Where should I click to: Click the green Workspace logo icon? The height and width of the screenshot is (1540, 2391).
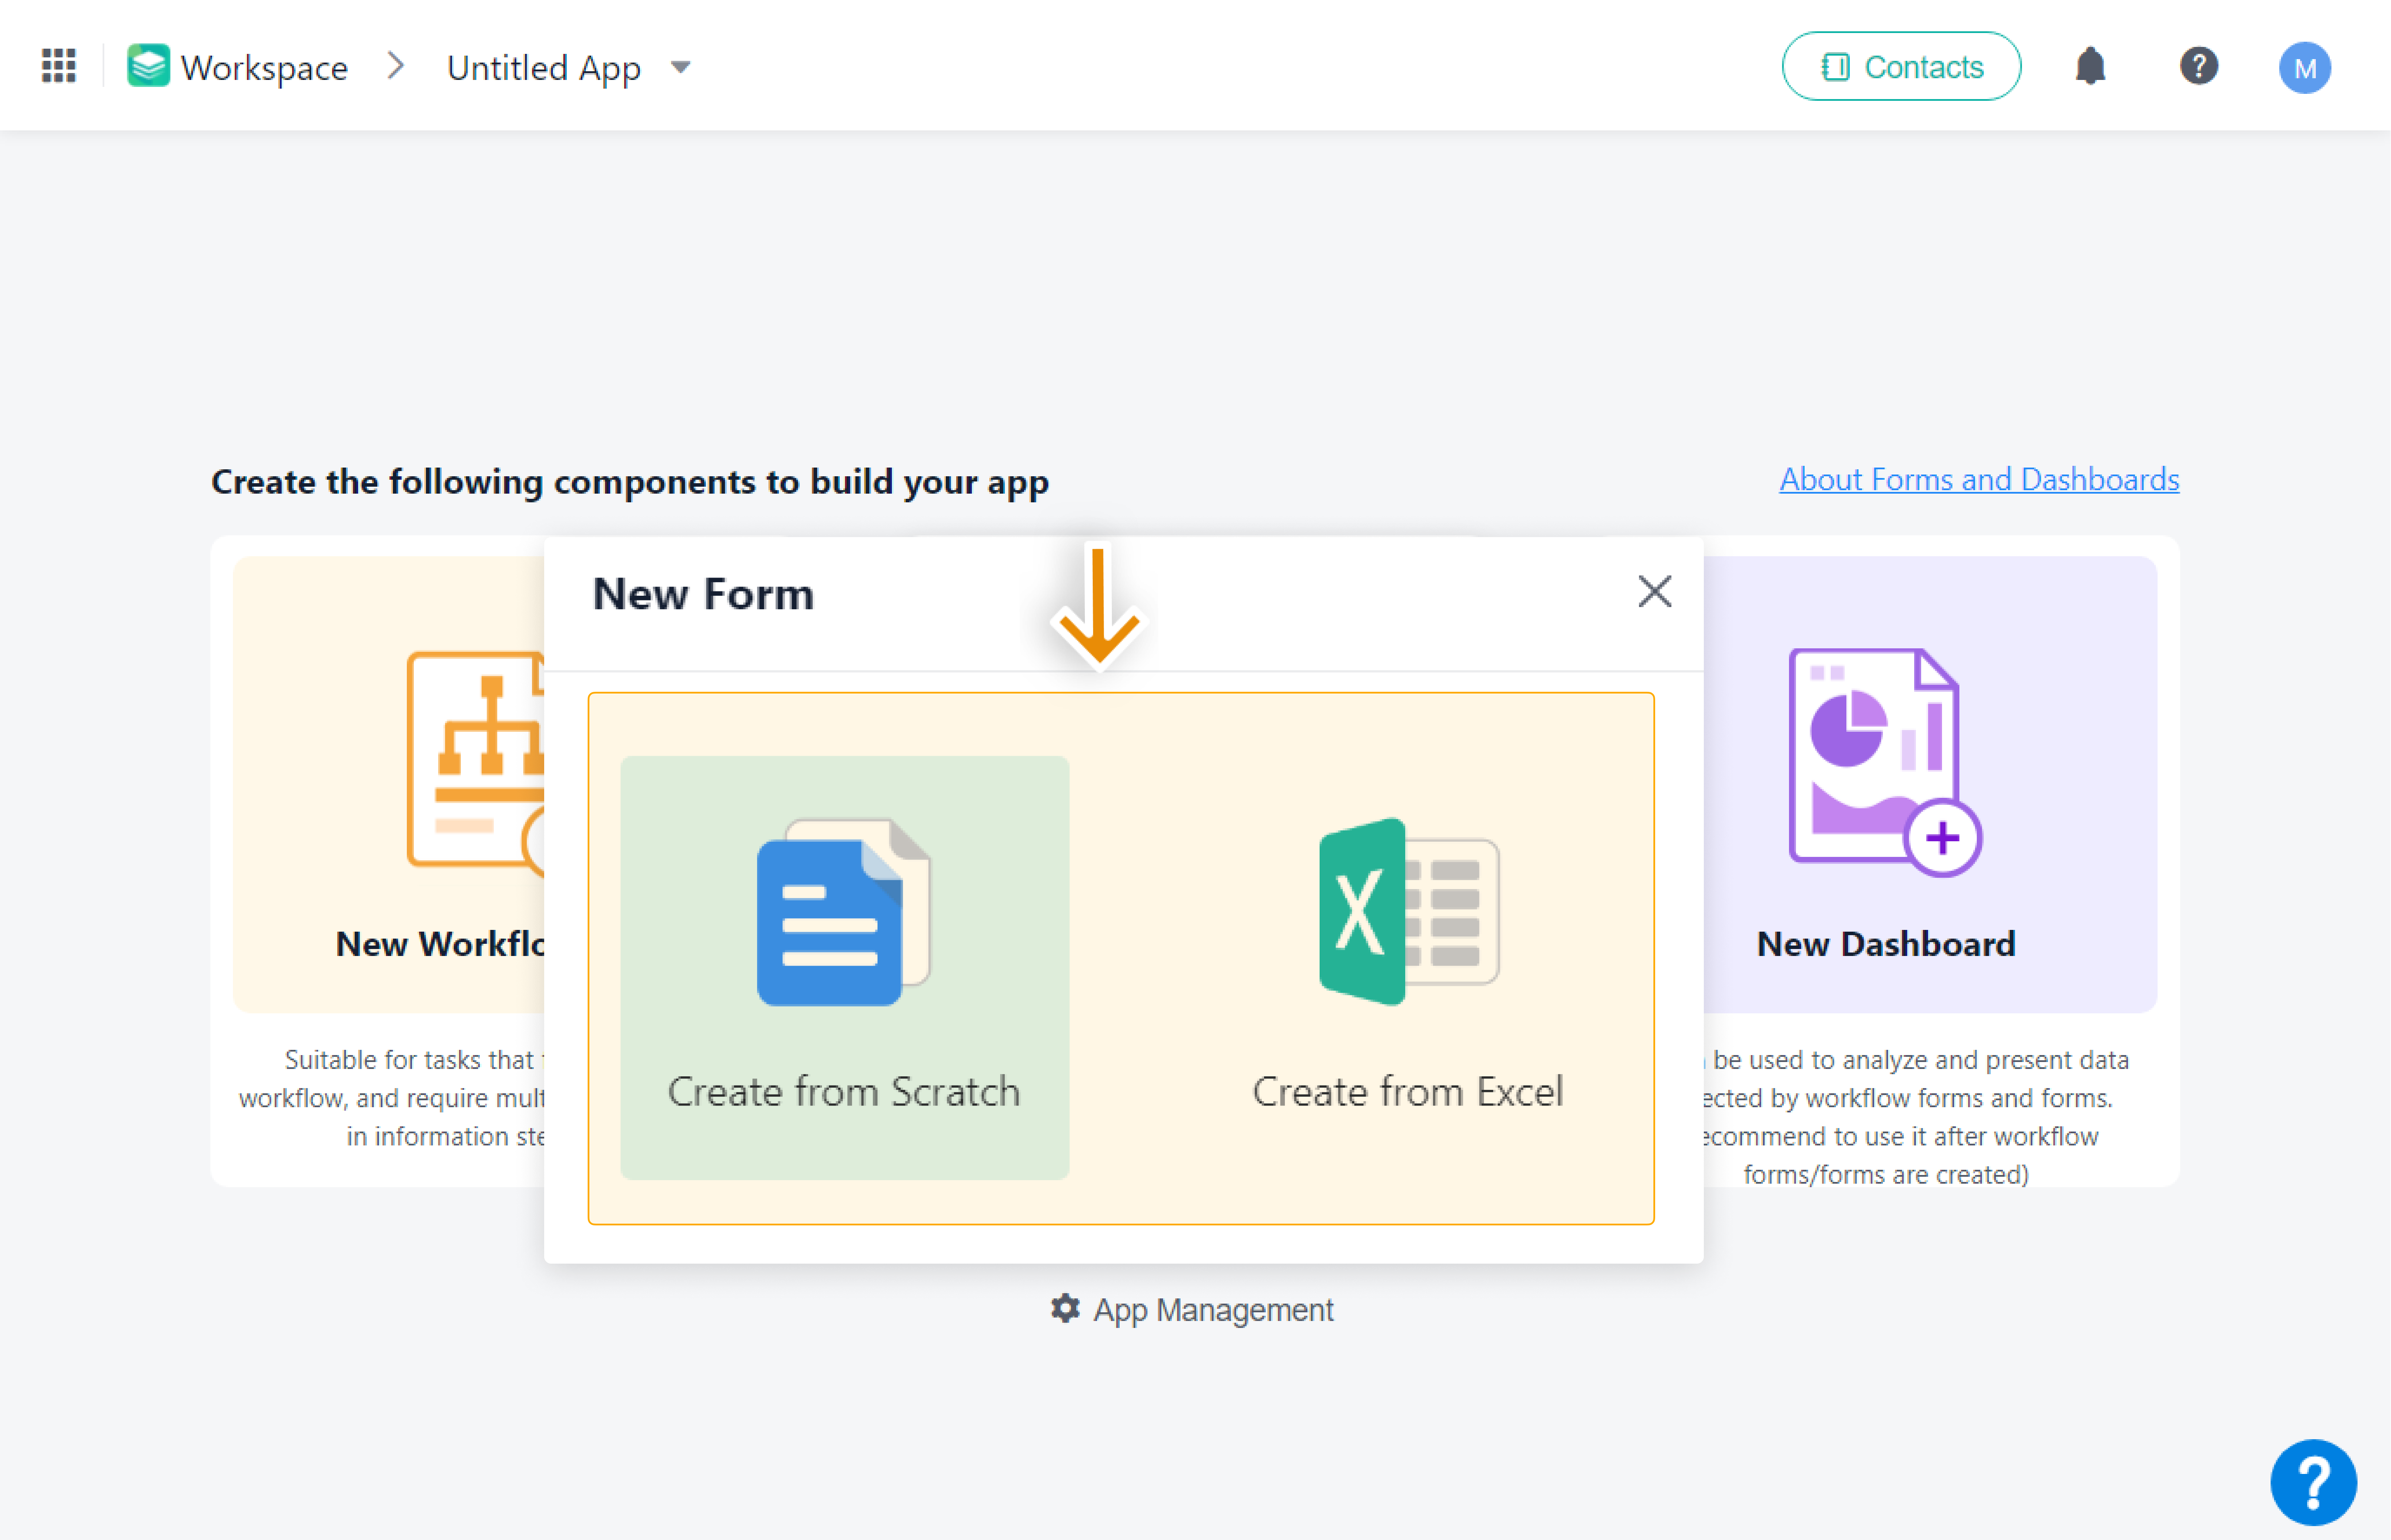148,66
